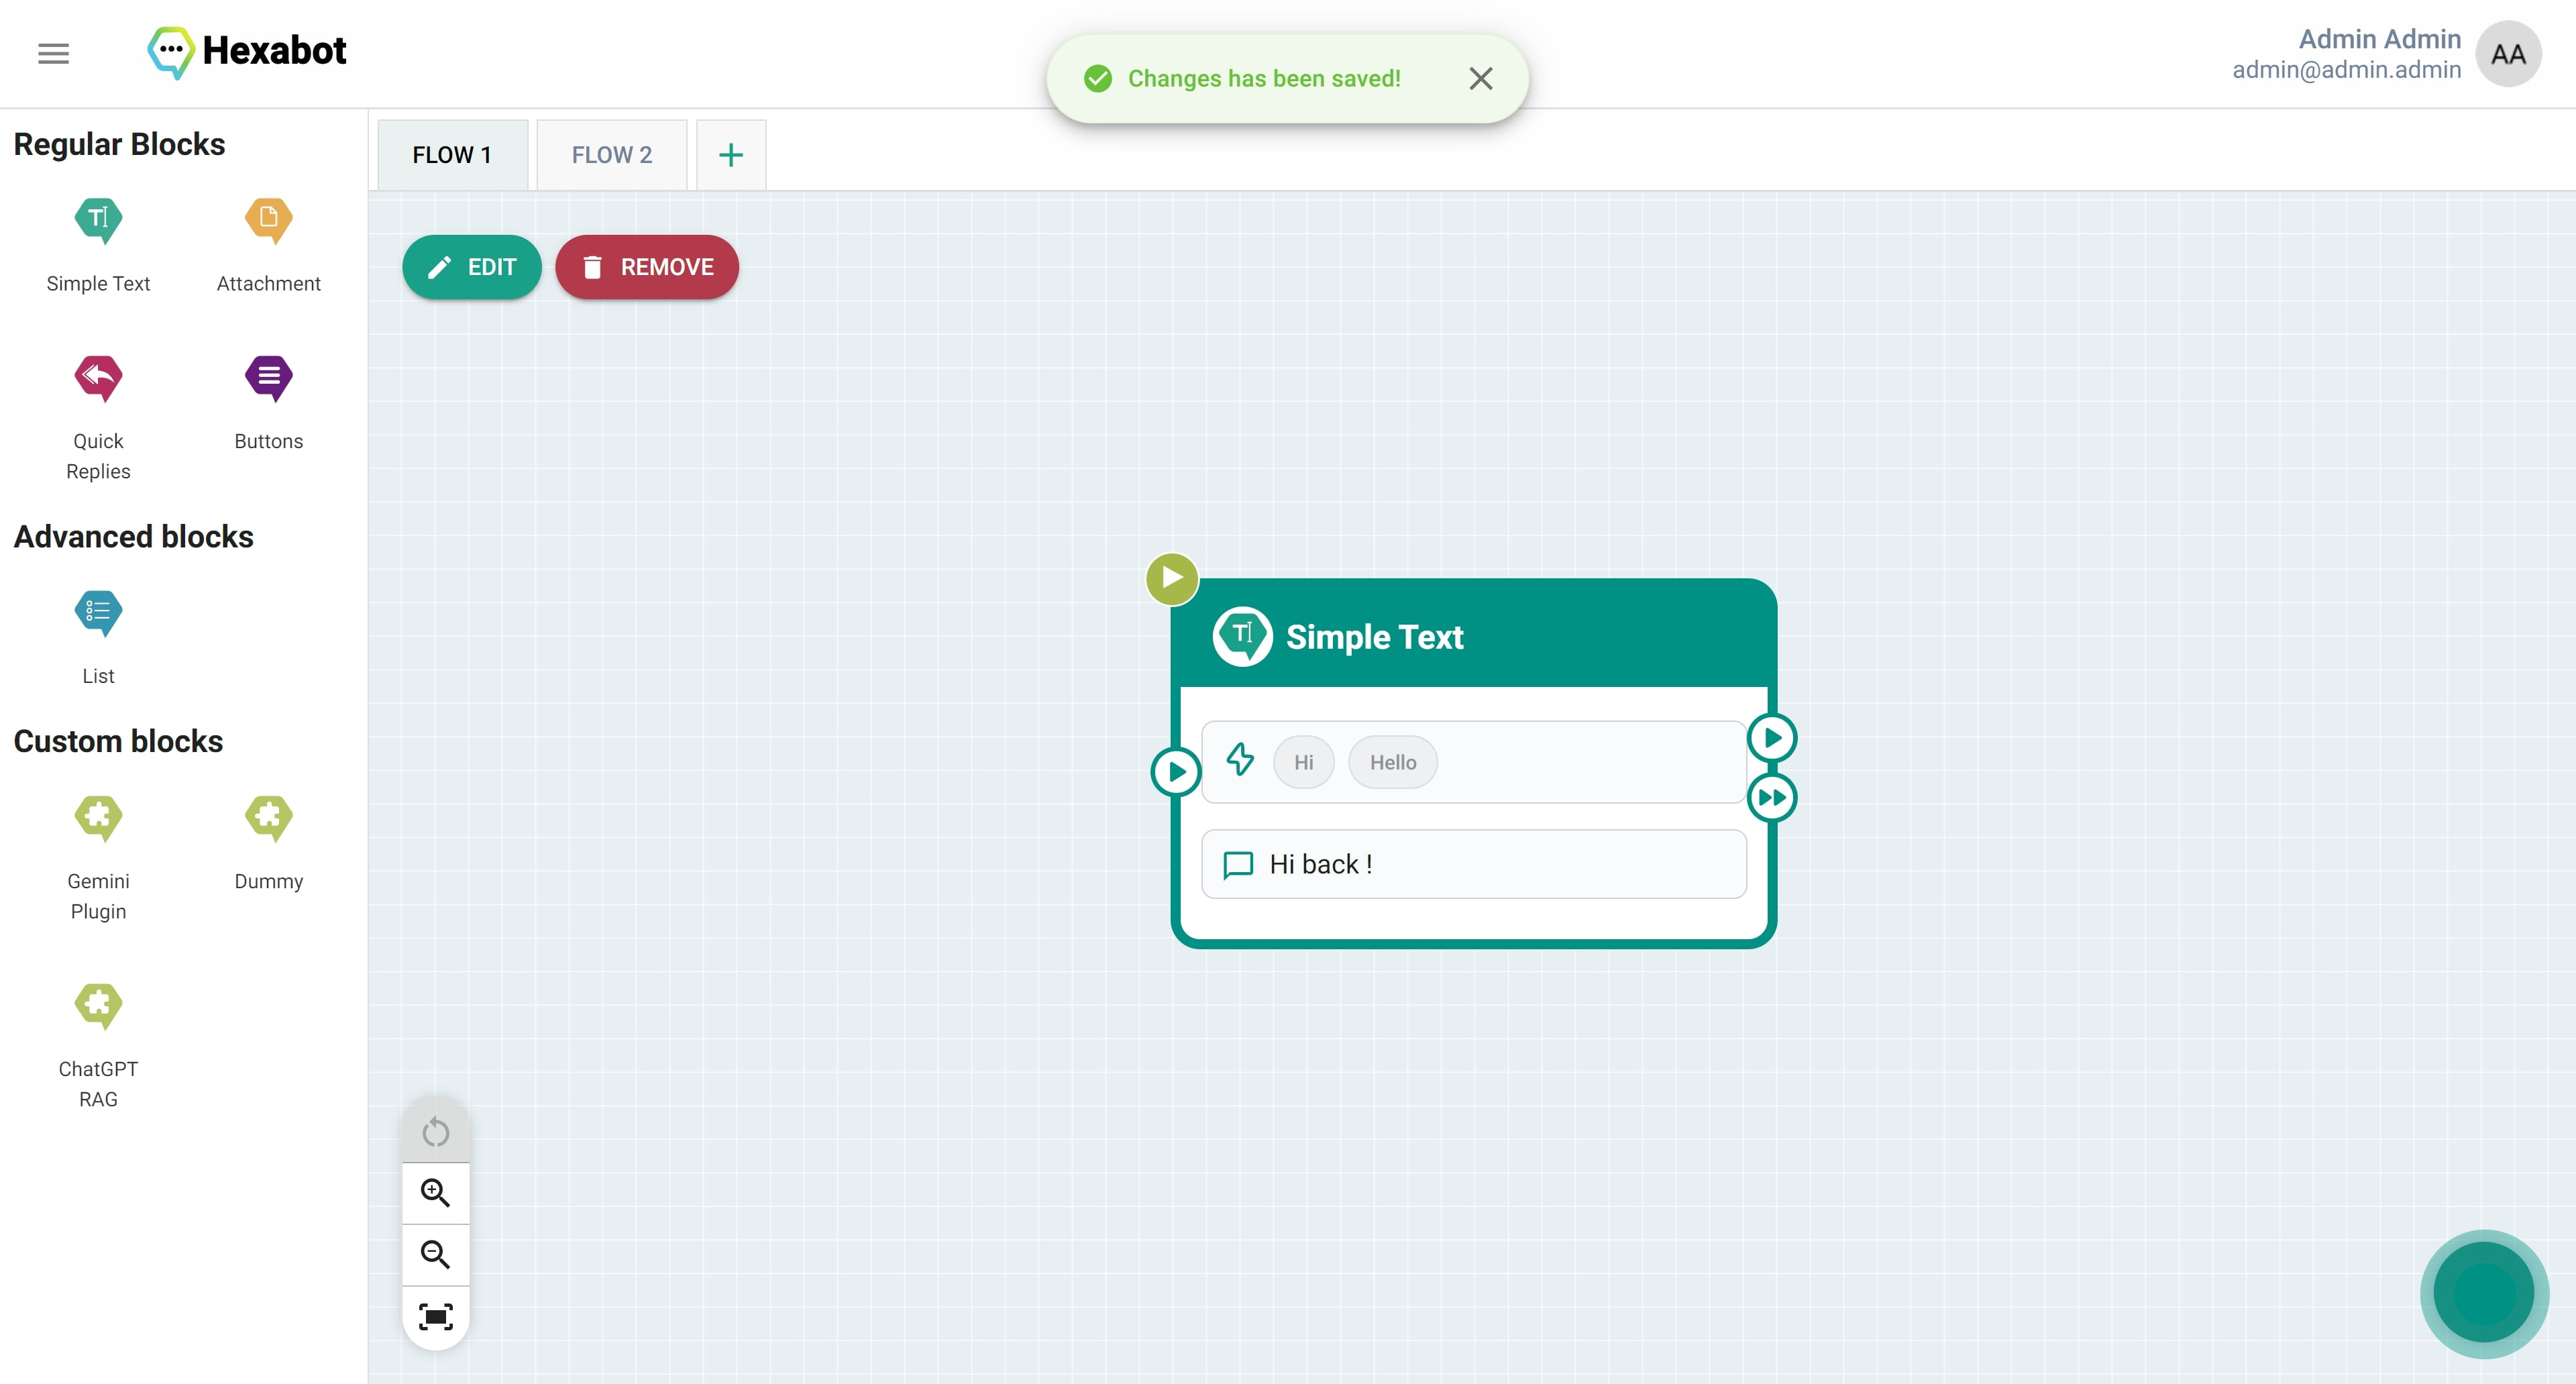
Task: Switch to the FLOW 2 tab
Action: click(611, 155)
